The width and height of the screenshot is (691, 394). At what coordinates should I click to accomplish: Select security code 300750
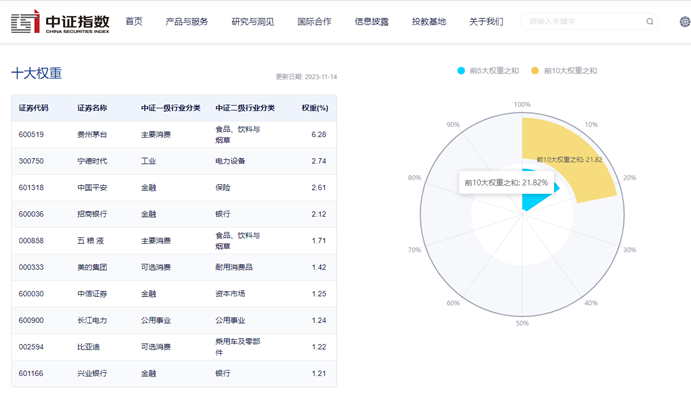(31, 161)
